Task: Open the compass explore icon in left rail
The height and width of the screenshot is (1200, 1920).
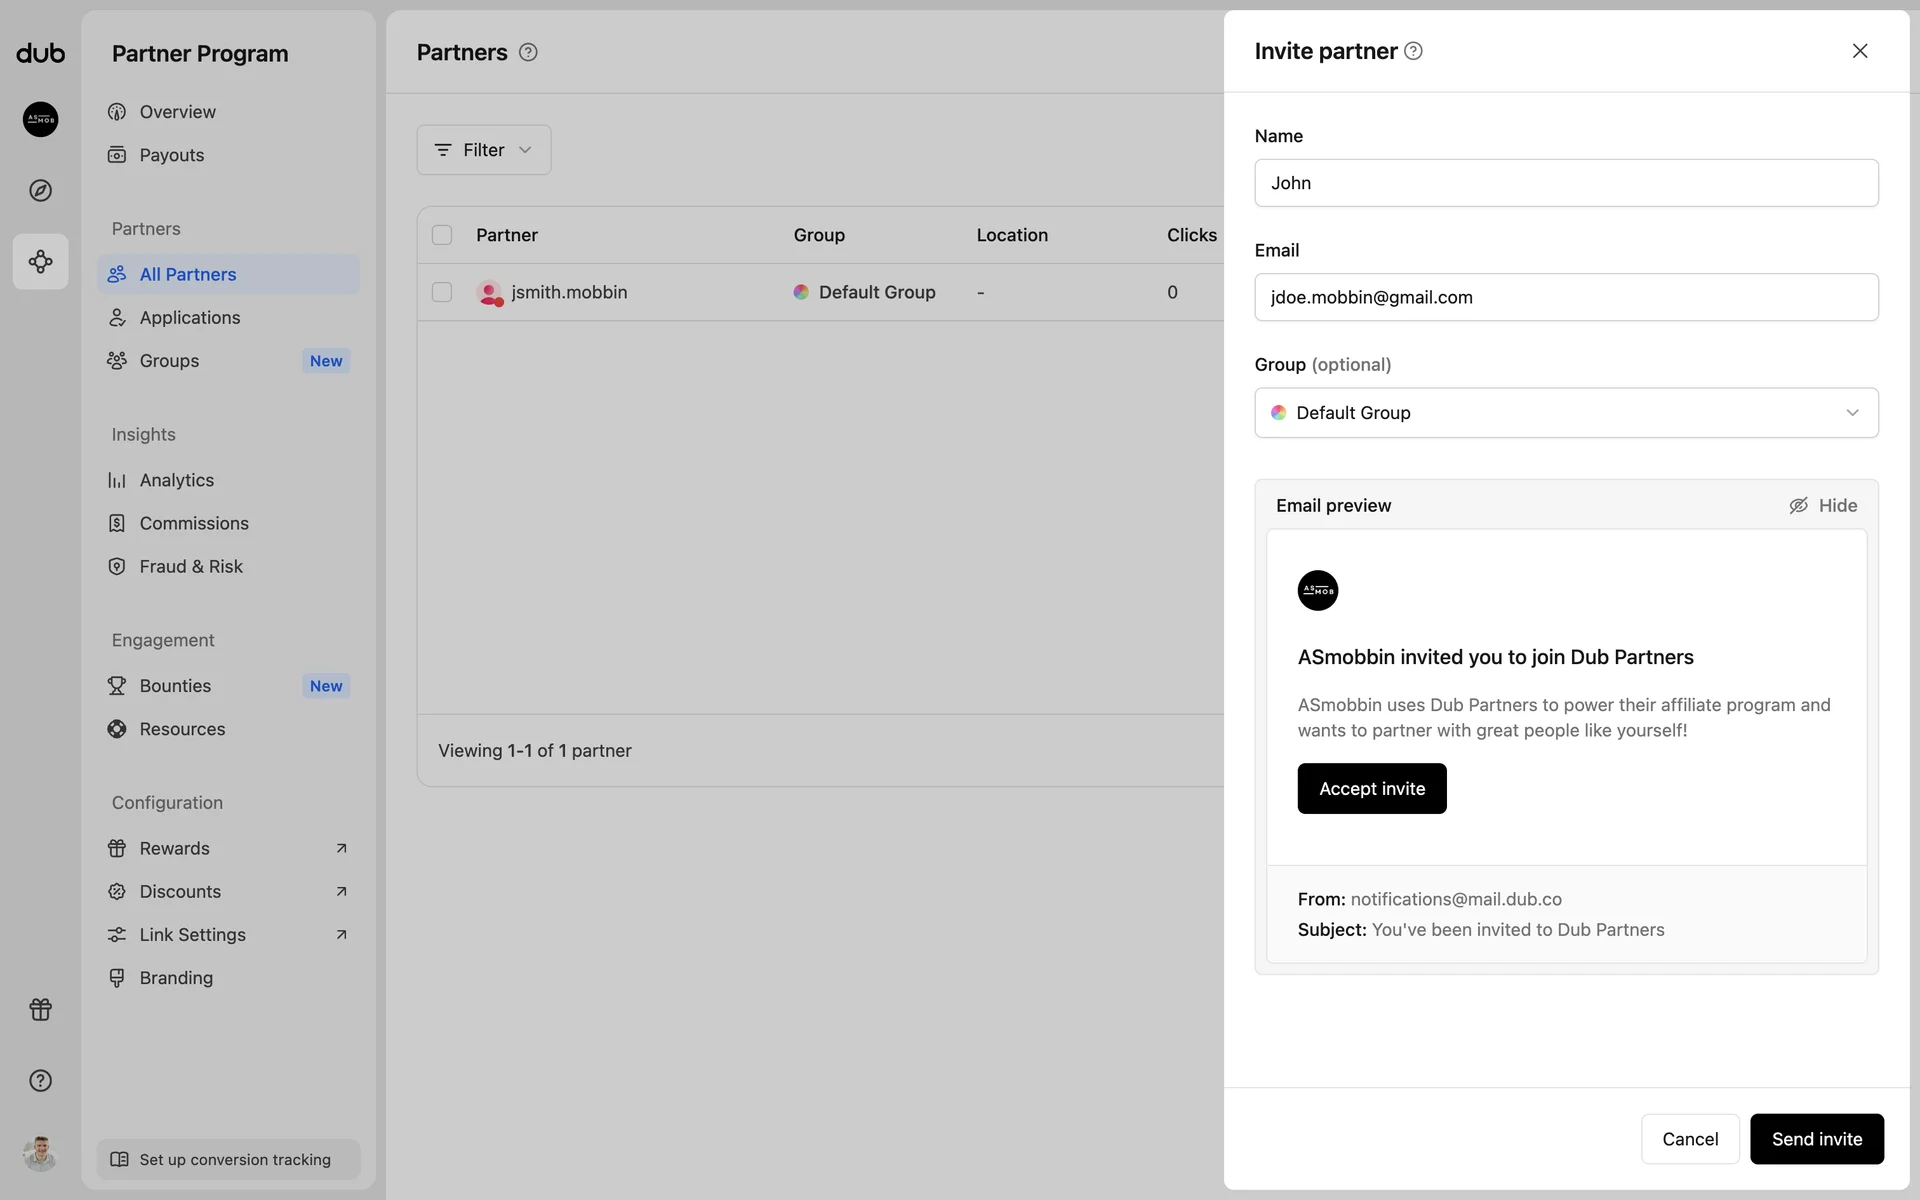Action: coord(40,190)
